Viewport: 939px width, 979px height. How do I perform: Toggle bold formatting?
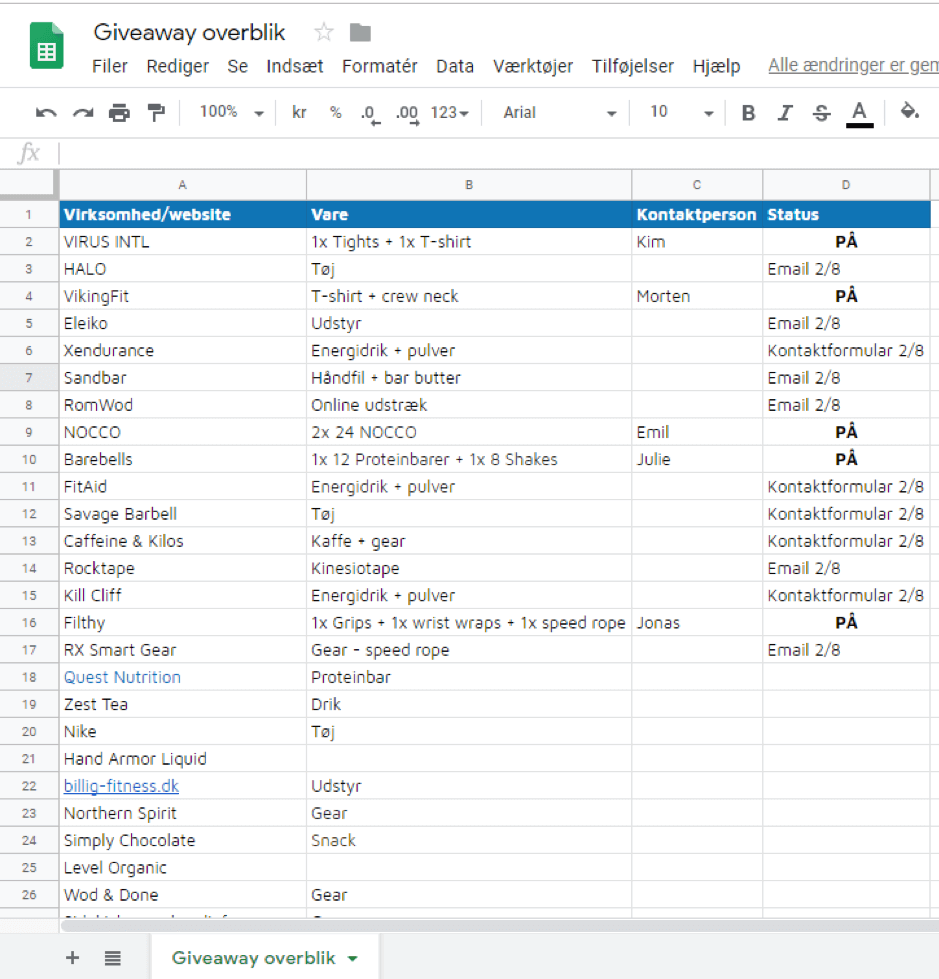point(748,113)
